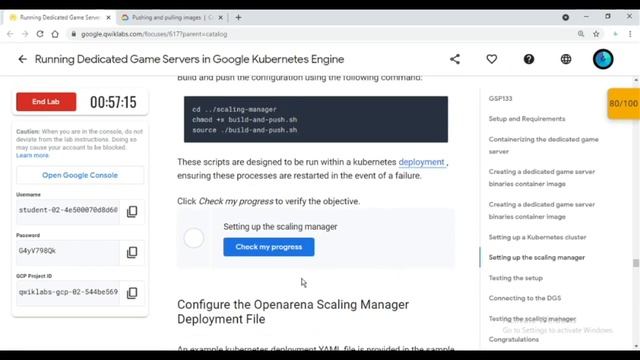This screenshot has width=640, height=360.
Task: Switch to Pushing and pulling images tab
Action: tap(171, 18)
